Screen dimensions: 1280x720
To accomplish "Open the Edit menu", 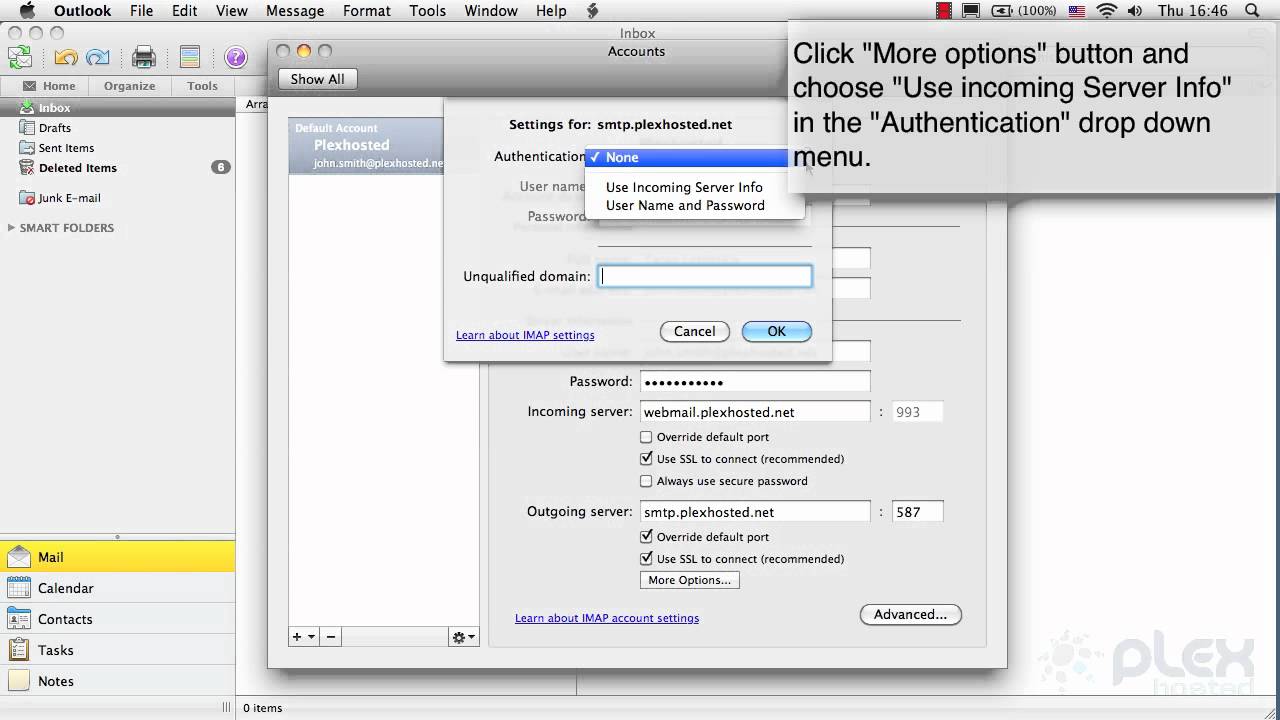I will pyautogui.click(x=184, y=11).
